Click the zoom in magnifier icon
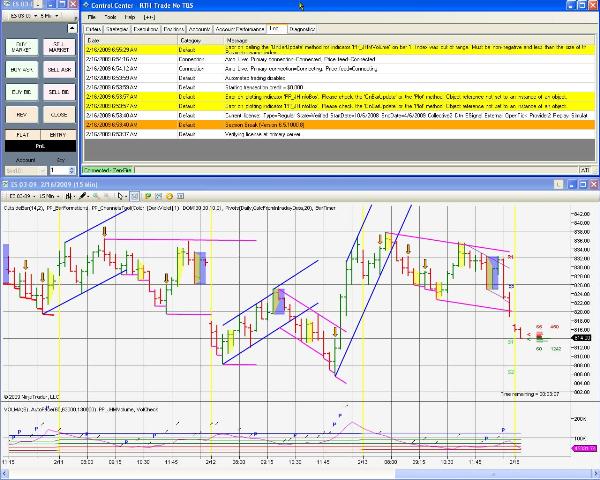This screenshot has height=480, width=600. (x=96, y=196)
